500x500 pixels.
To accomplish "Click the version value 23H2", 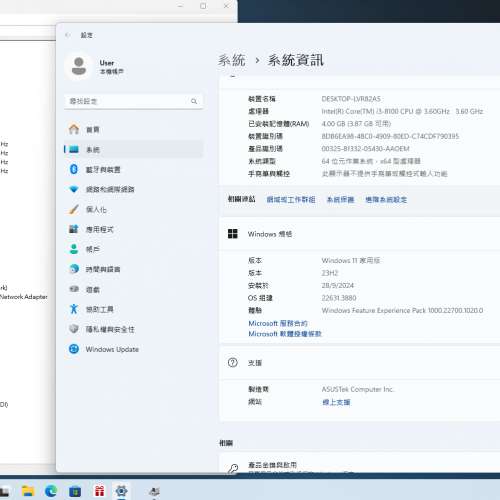I will [330, 273].
